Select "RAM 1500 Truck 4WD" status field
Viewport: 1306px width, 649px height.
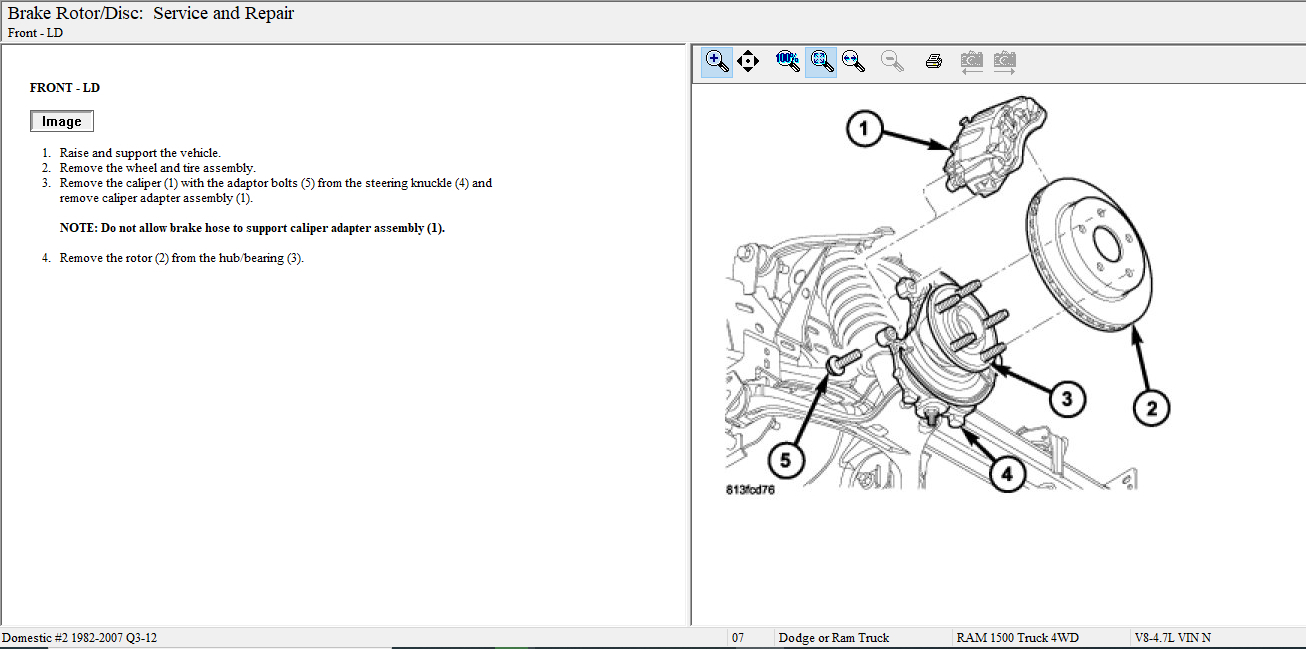click(x=1017, y=638)
